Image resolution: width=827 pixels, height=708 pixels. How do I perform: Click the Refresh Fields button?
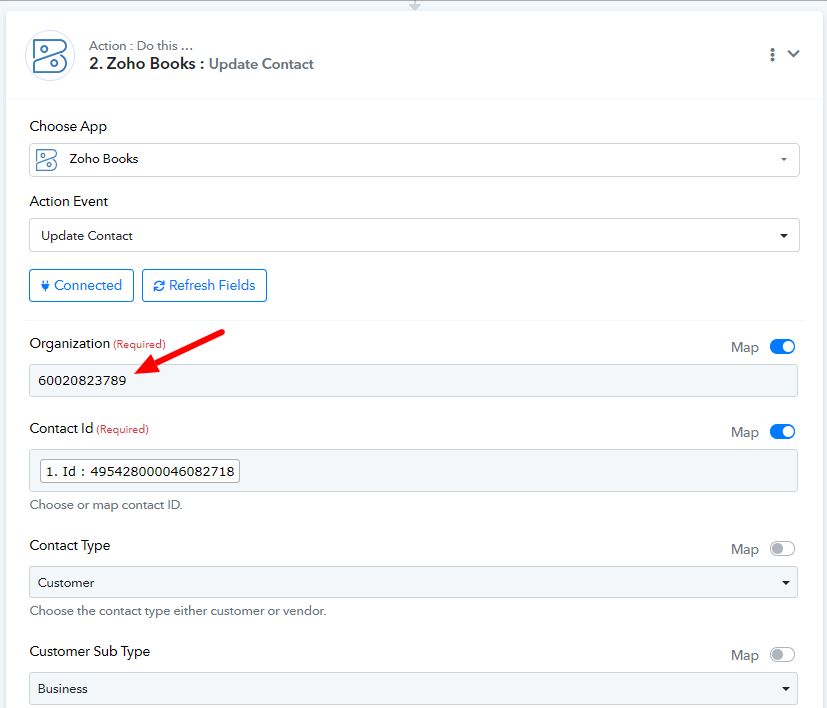(x=204, y=285)
